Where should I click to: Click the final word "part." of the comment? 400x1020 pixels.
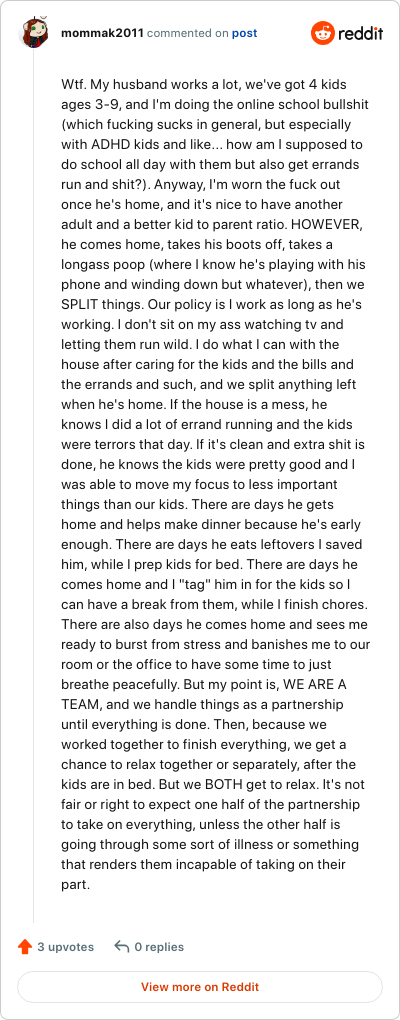pyautogui.click(x=73, y=883)
